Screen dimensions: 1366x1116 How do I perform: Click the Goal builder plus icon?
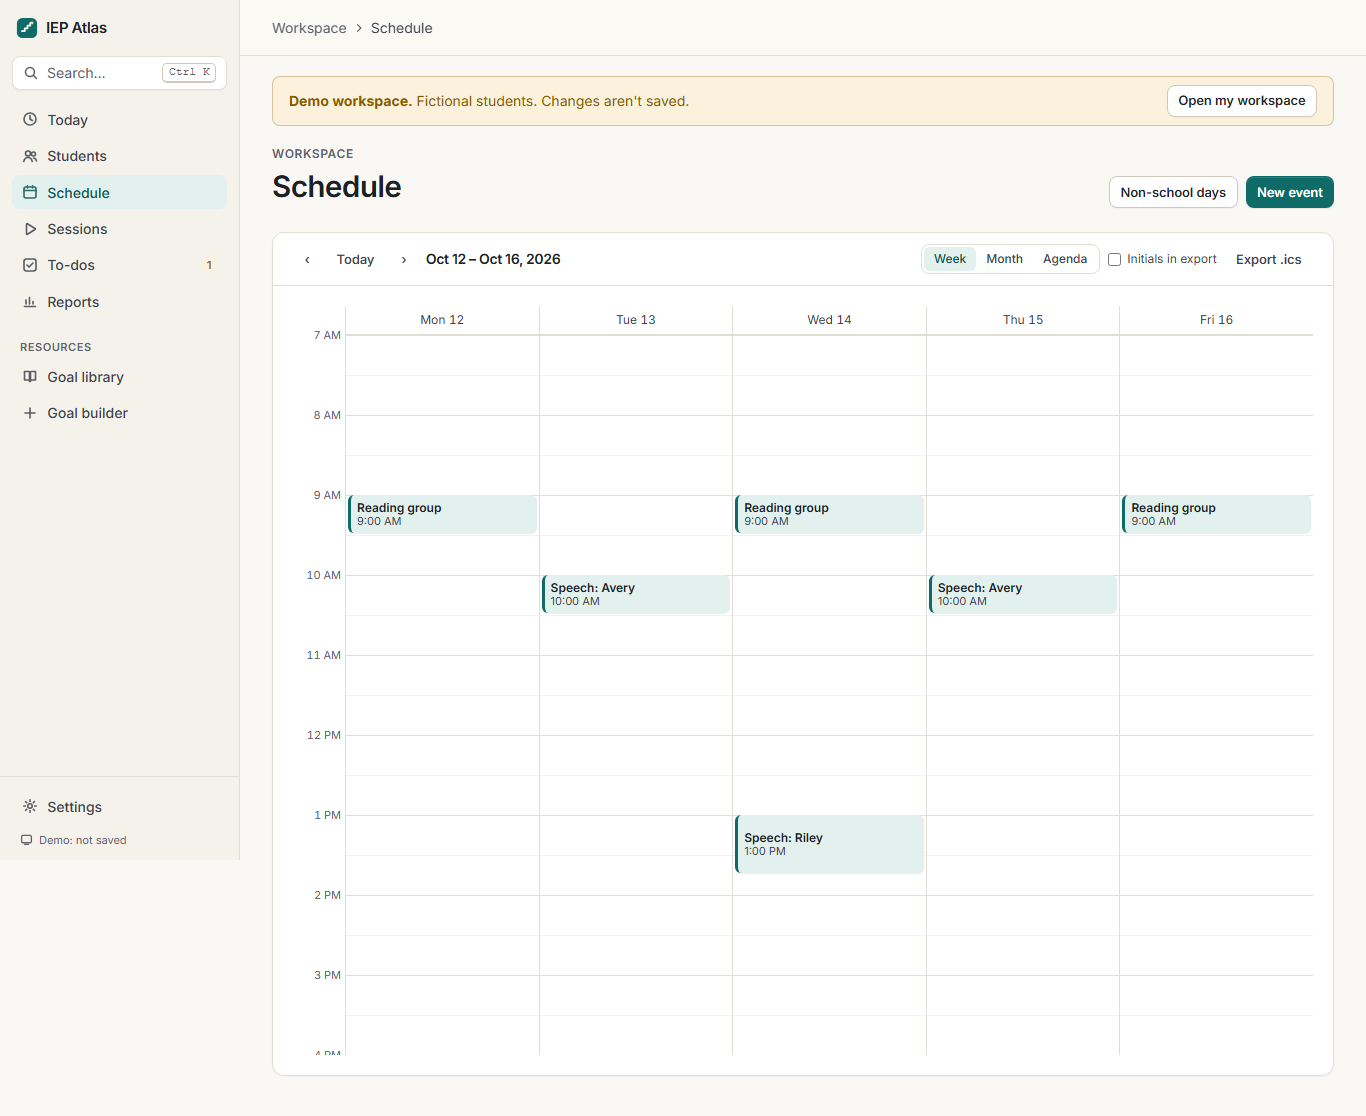(x=30, y=413)
